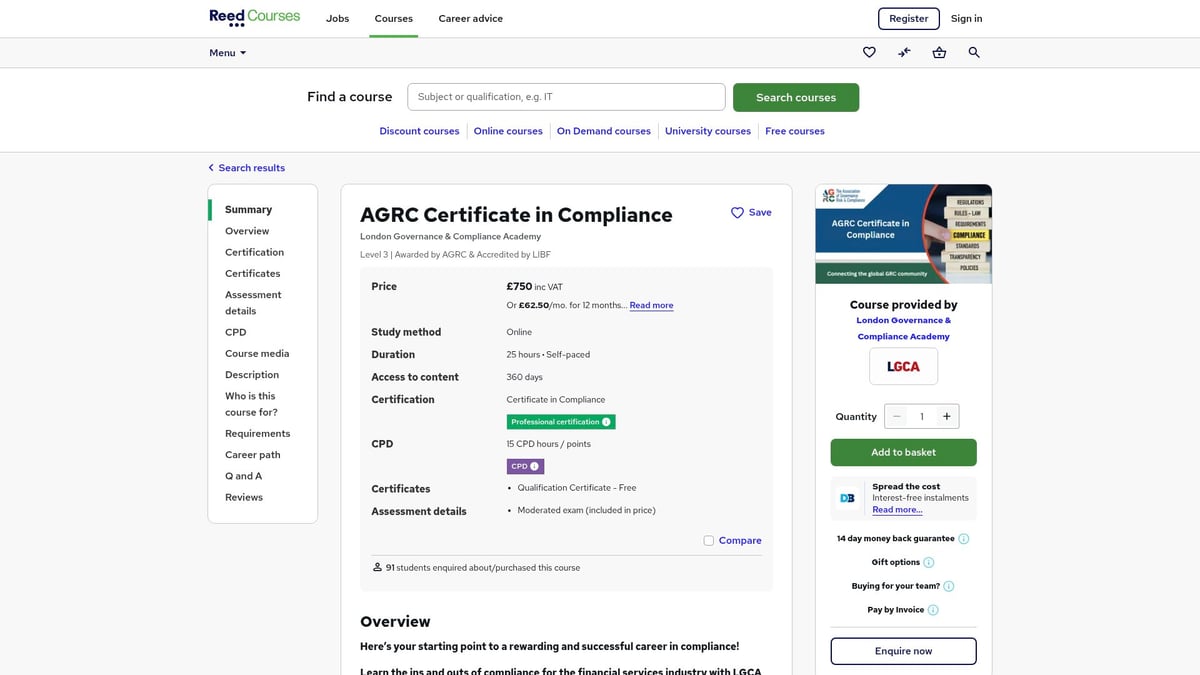Viewport: 1200px width, 675px height.
Task: Expand Read more on the monthly price
Action: click(x=651, y=305)
